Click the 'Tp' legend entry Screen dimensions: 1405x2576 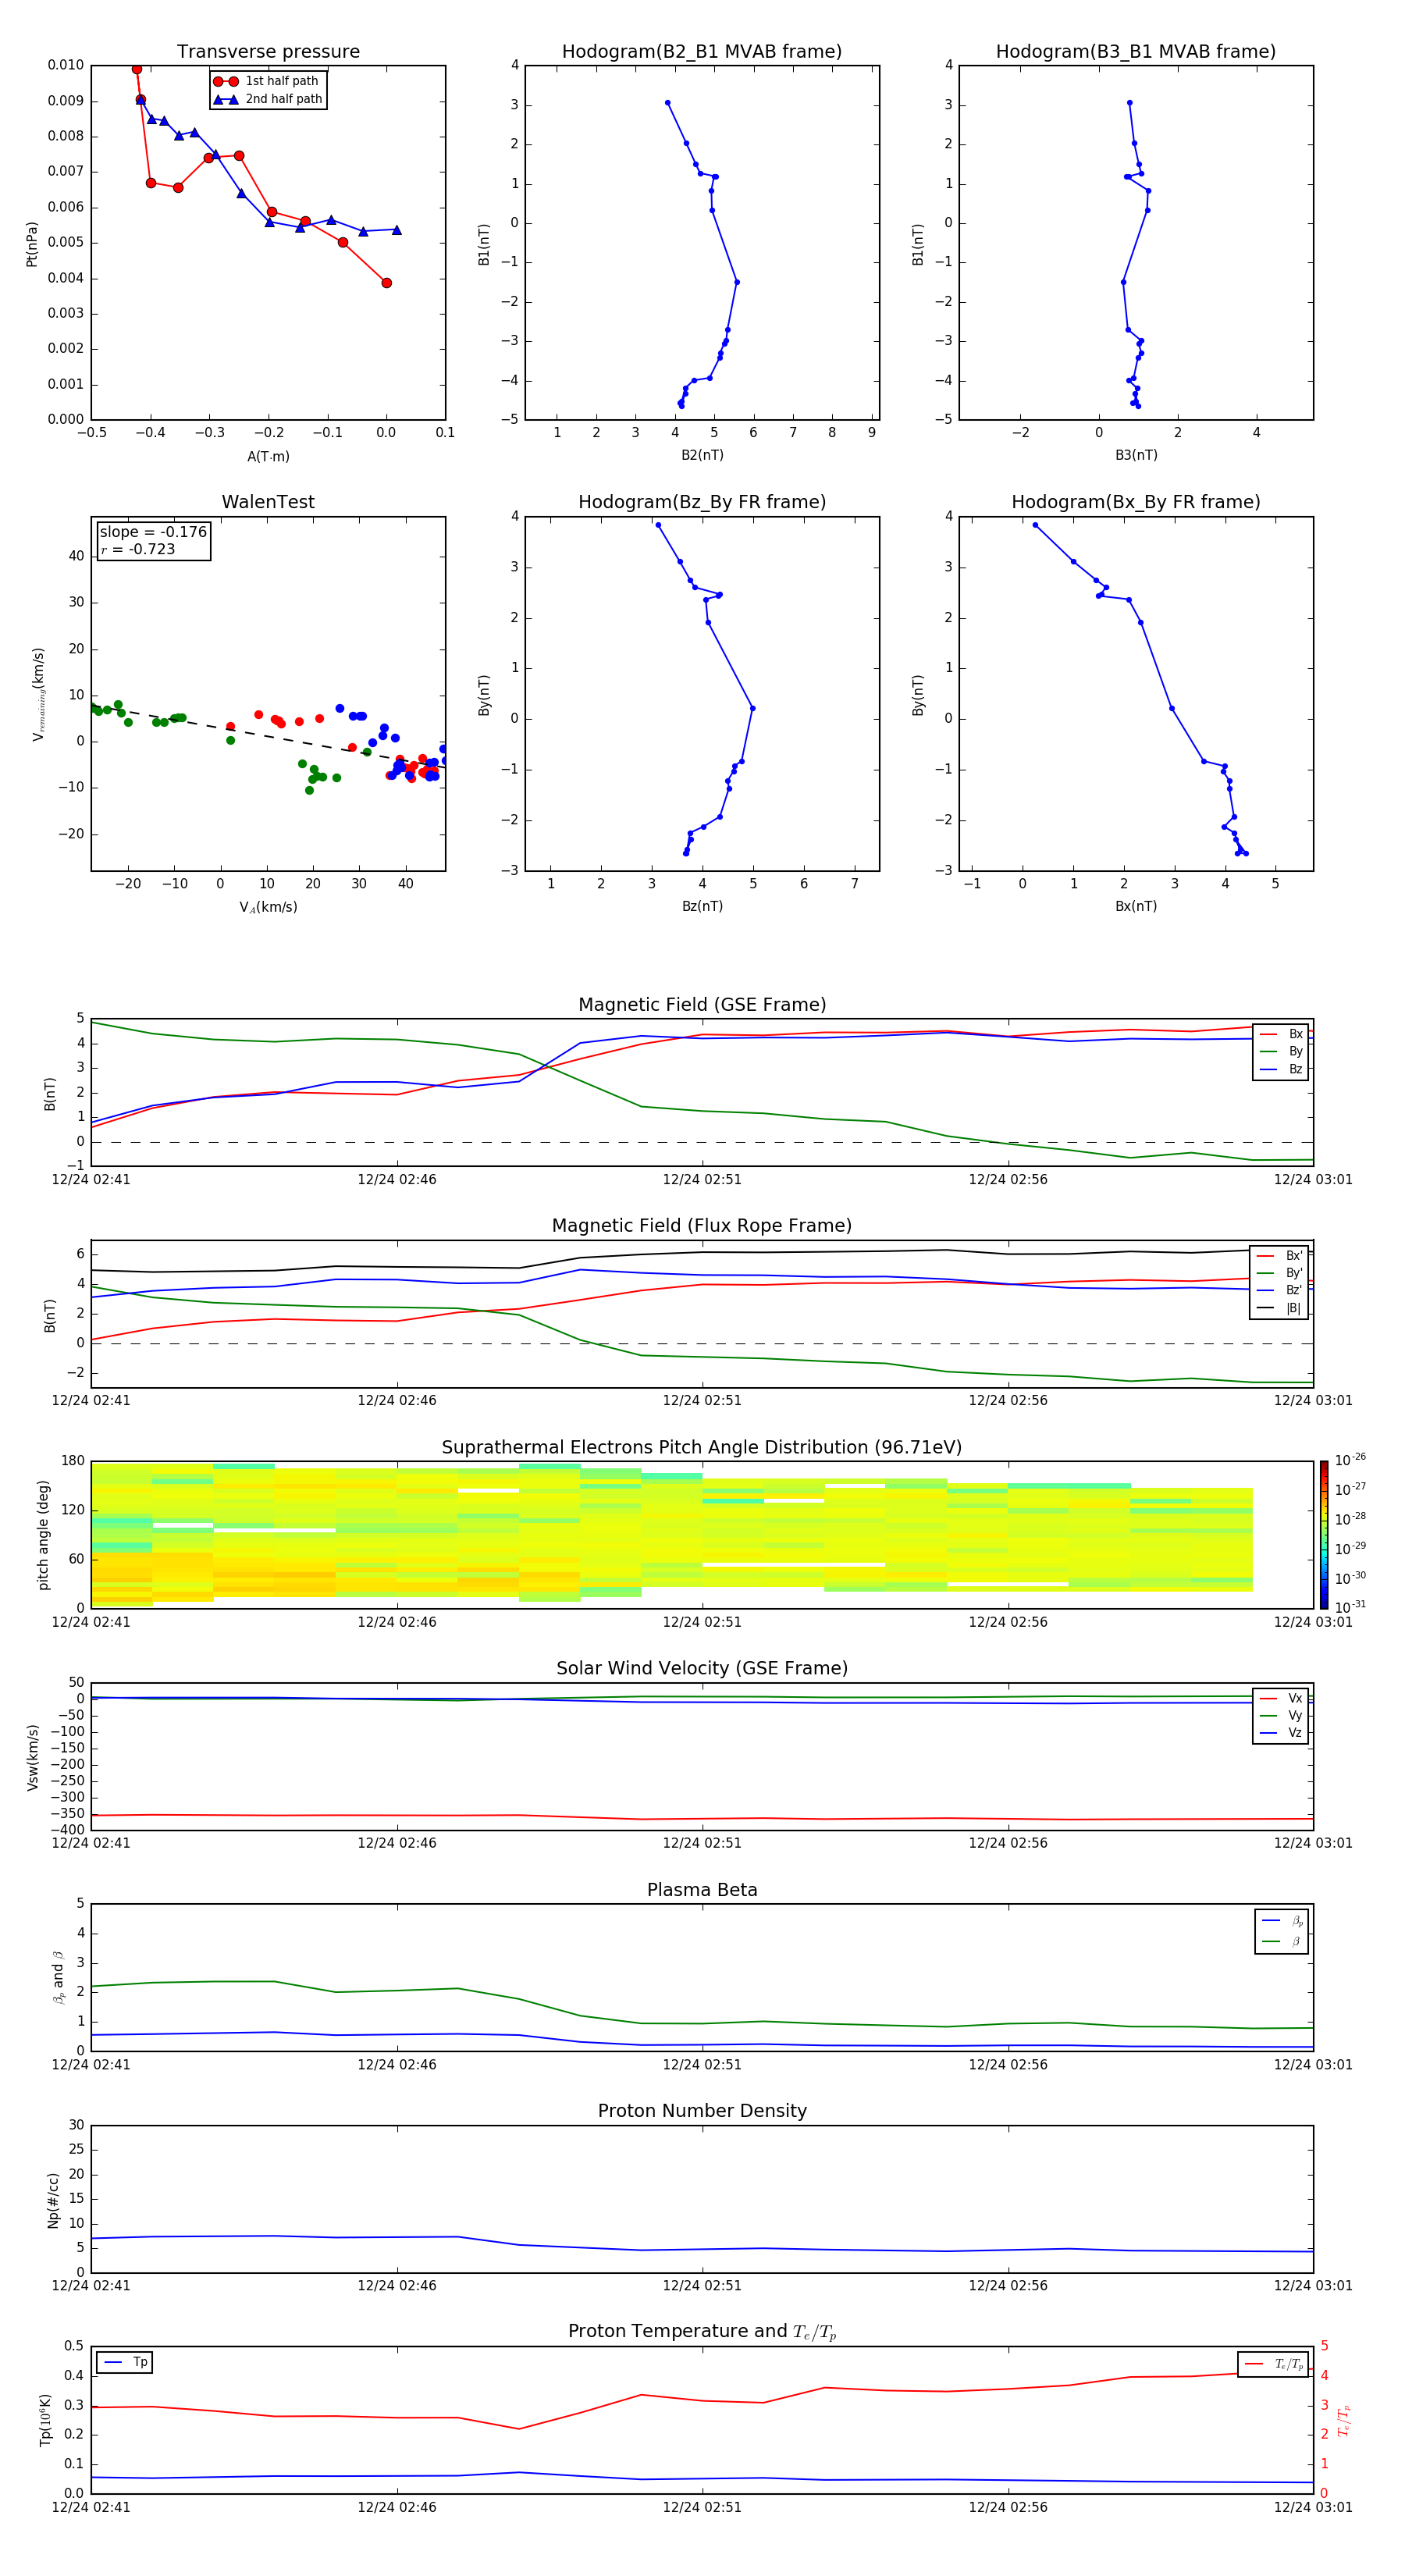point(125,2362)
